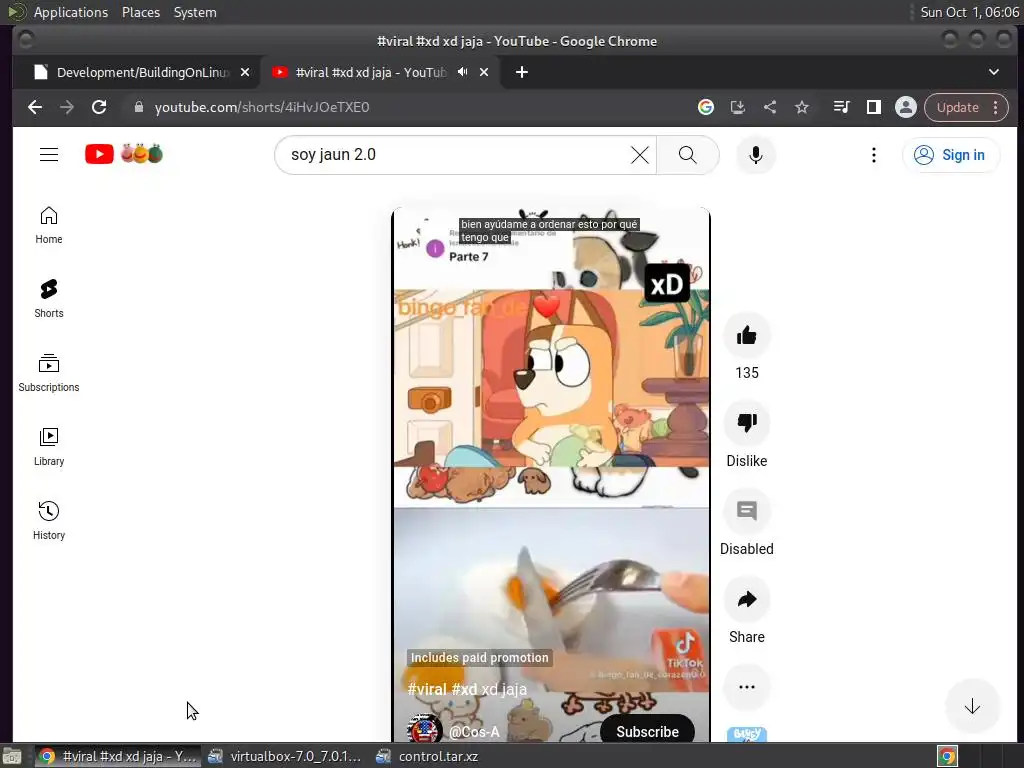The image size is (1024, 768).
Task: Open Library in the sidebar
Action: pos(49,447)
